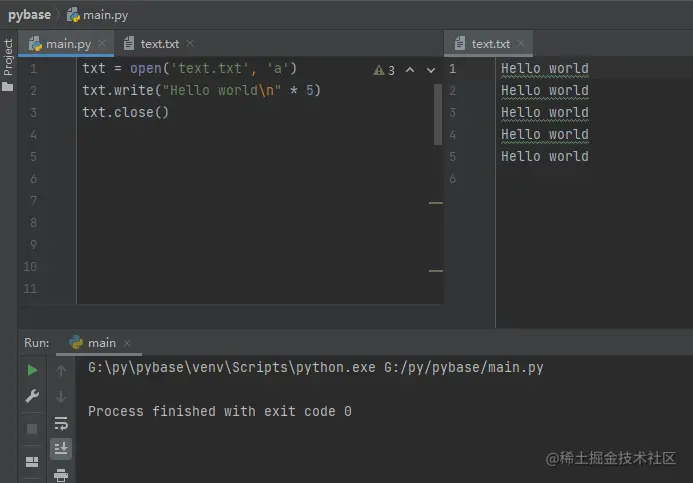Image resolution: width=693 pixels, height=483 pixels.
Task: Click the pybase breadcrumb
Action: tap(30, 15)
